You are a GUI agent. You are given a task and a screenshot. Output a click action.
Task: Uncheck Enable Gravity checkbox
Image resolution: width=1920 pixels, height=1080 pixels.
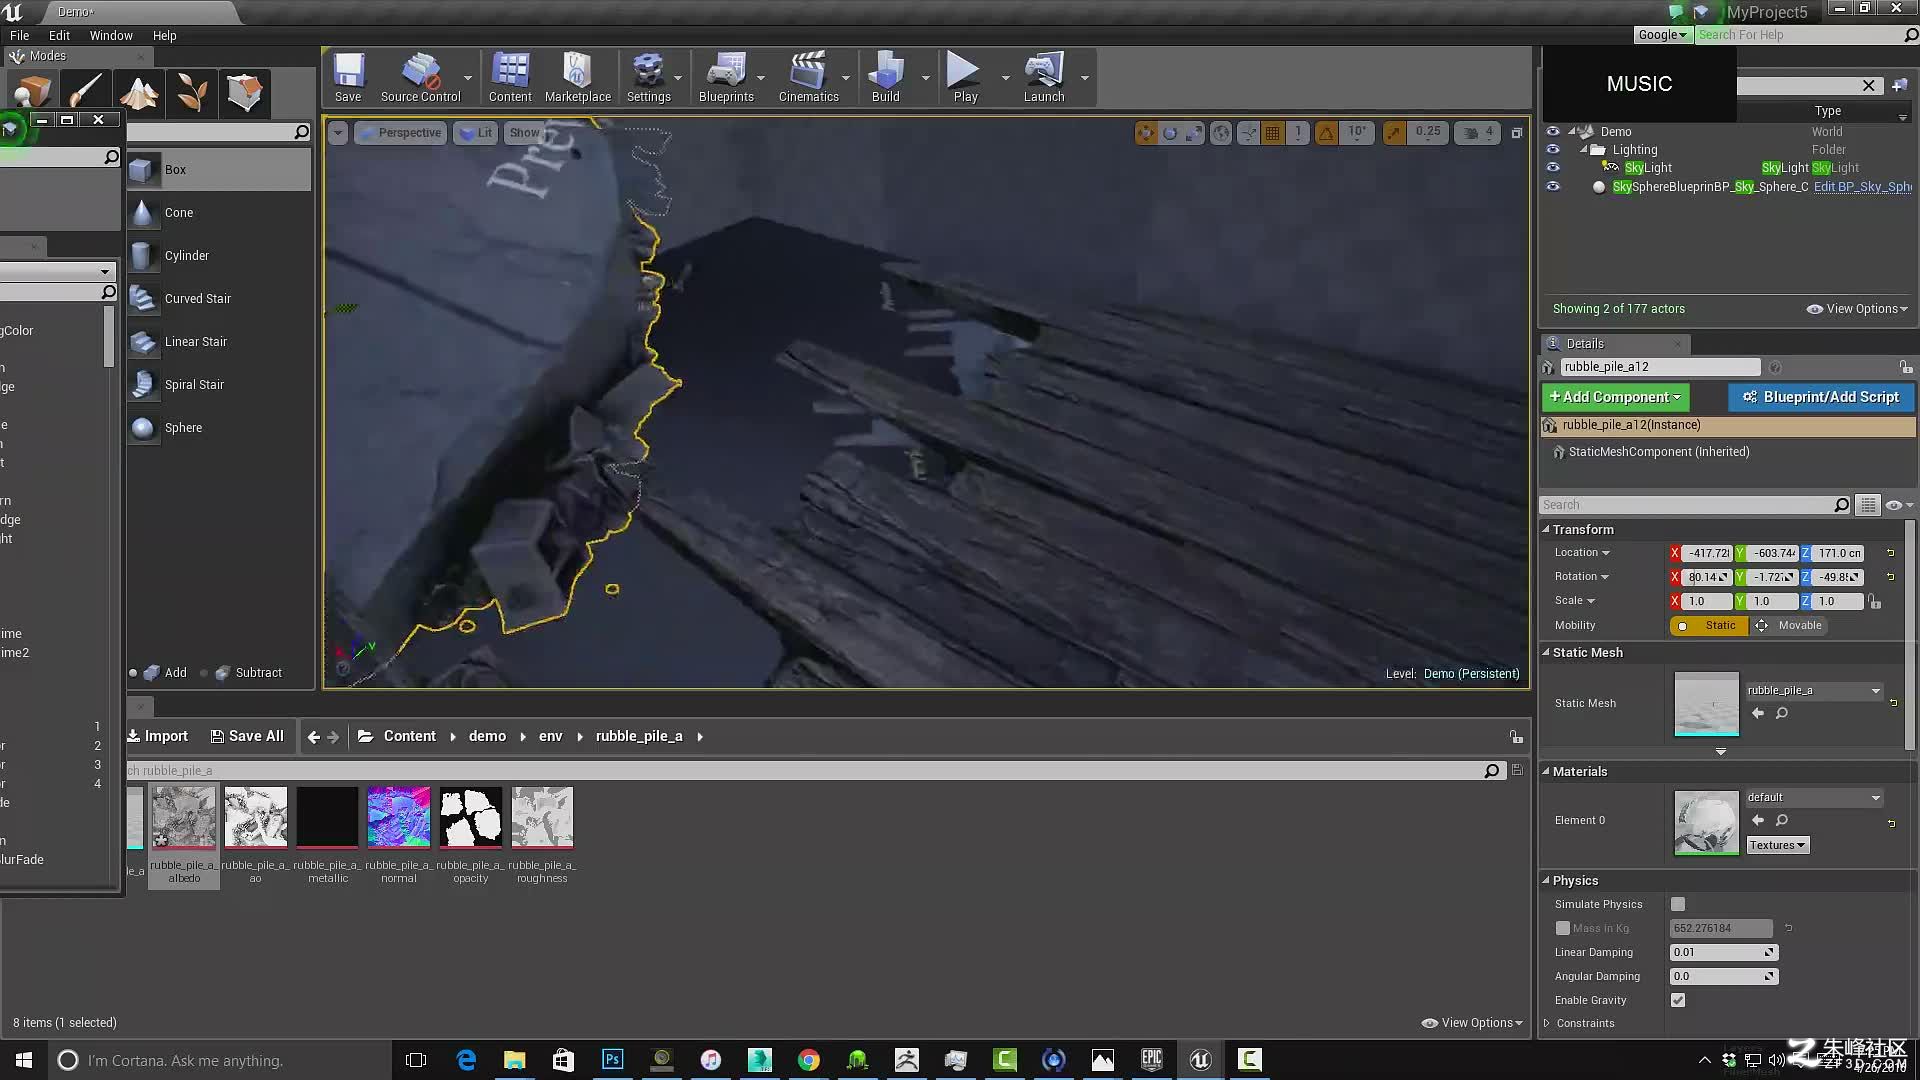(x=1678, y=1000)
